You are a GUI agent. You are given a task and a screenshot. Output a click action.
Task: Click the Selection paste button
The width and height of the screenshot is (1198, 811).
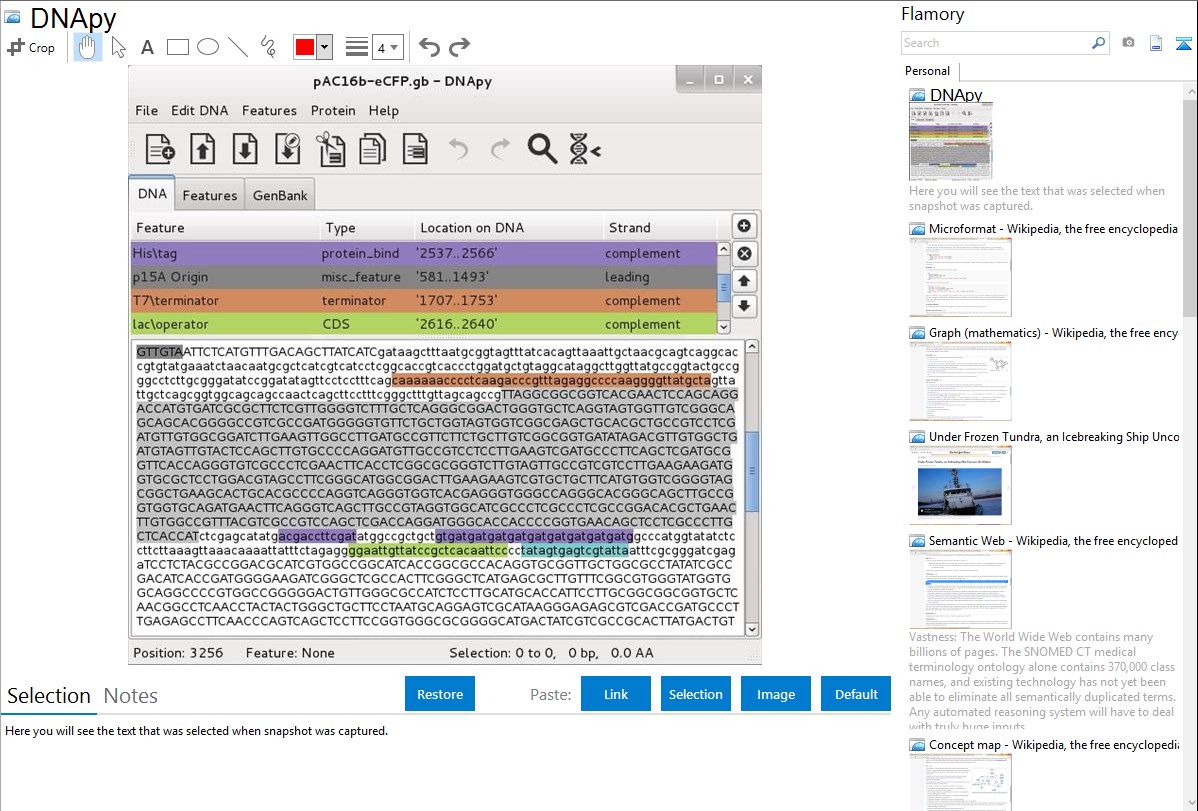tap(696, 694)
